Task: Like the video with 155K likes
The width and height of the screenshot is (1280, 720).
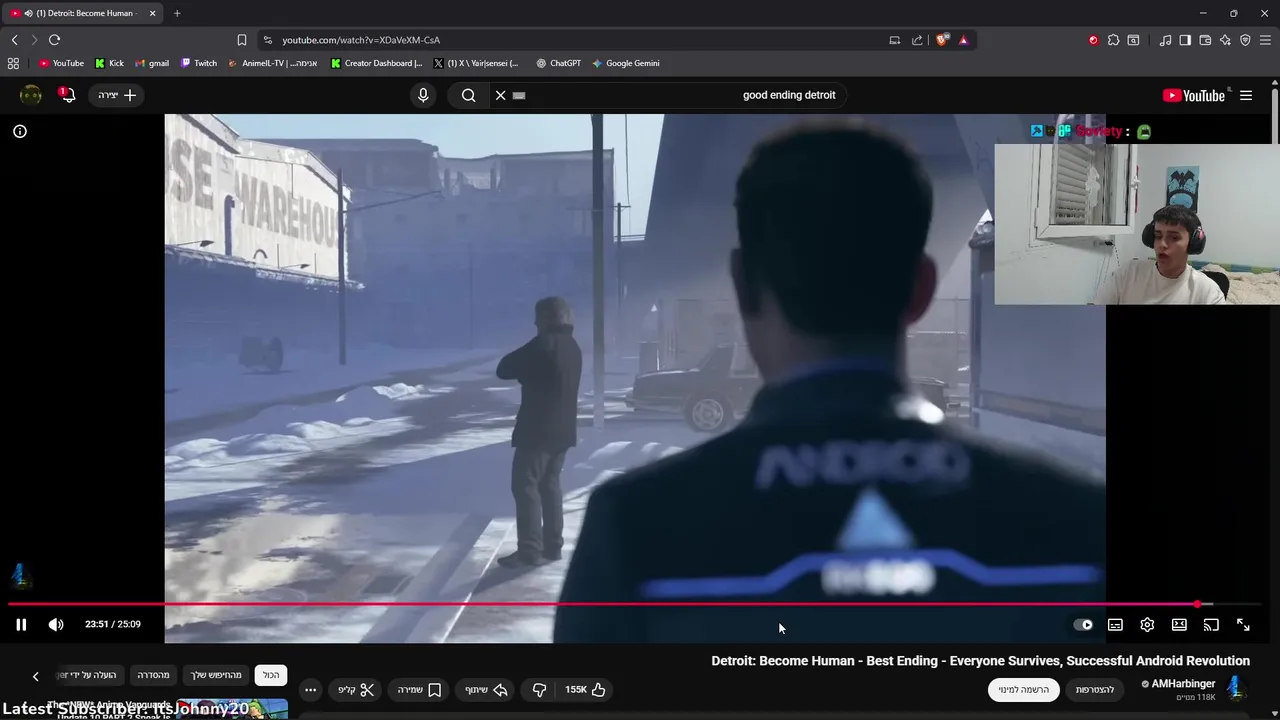Action: coord(586,690)
